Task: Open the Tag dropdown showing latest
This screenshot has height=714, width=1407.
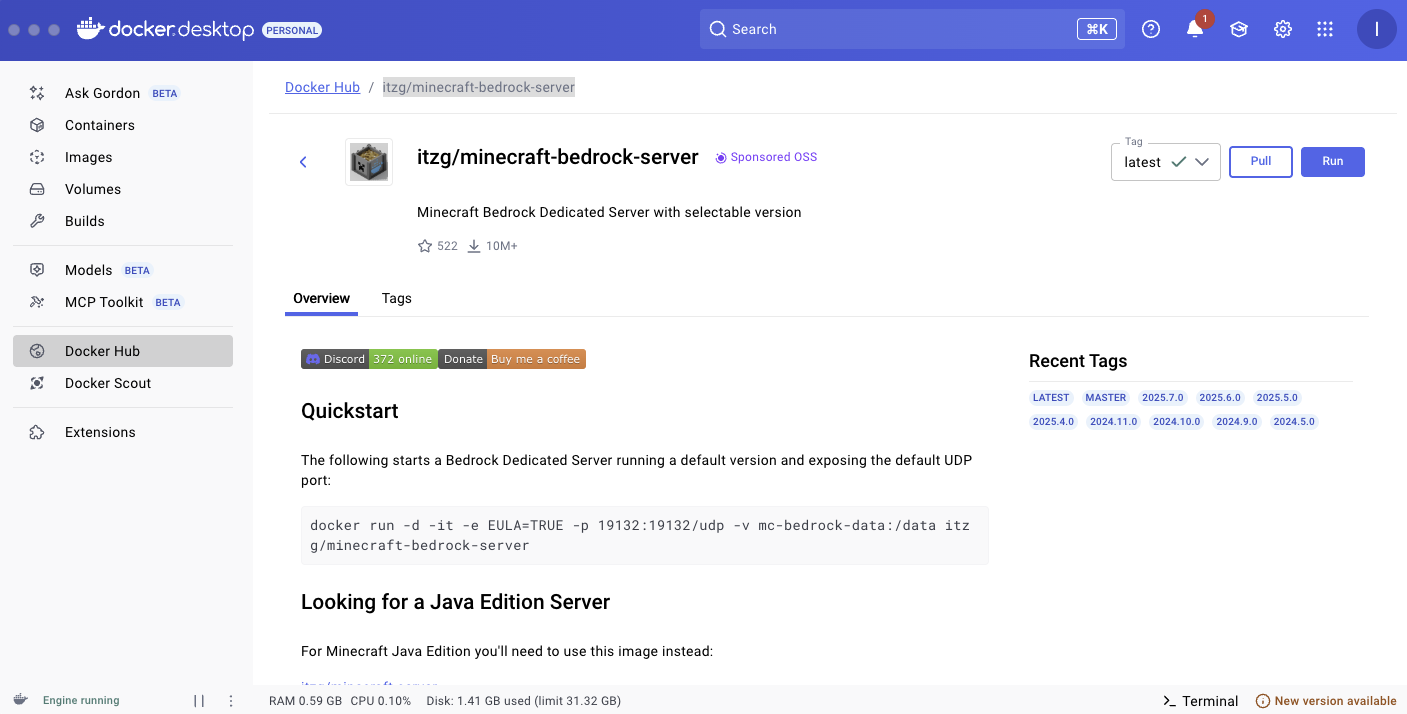Action: point(1166,162)
